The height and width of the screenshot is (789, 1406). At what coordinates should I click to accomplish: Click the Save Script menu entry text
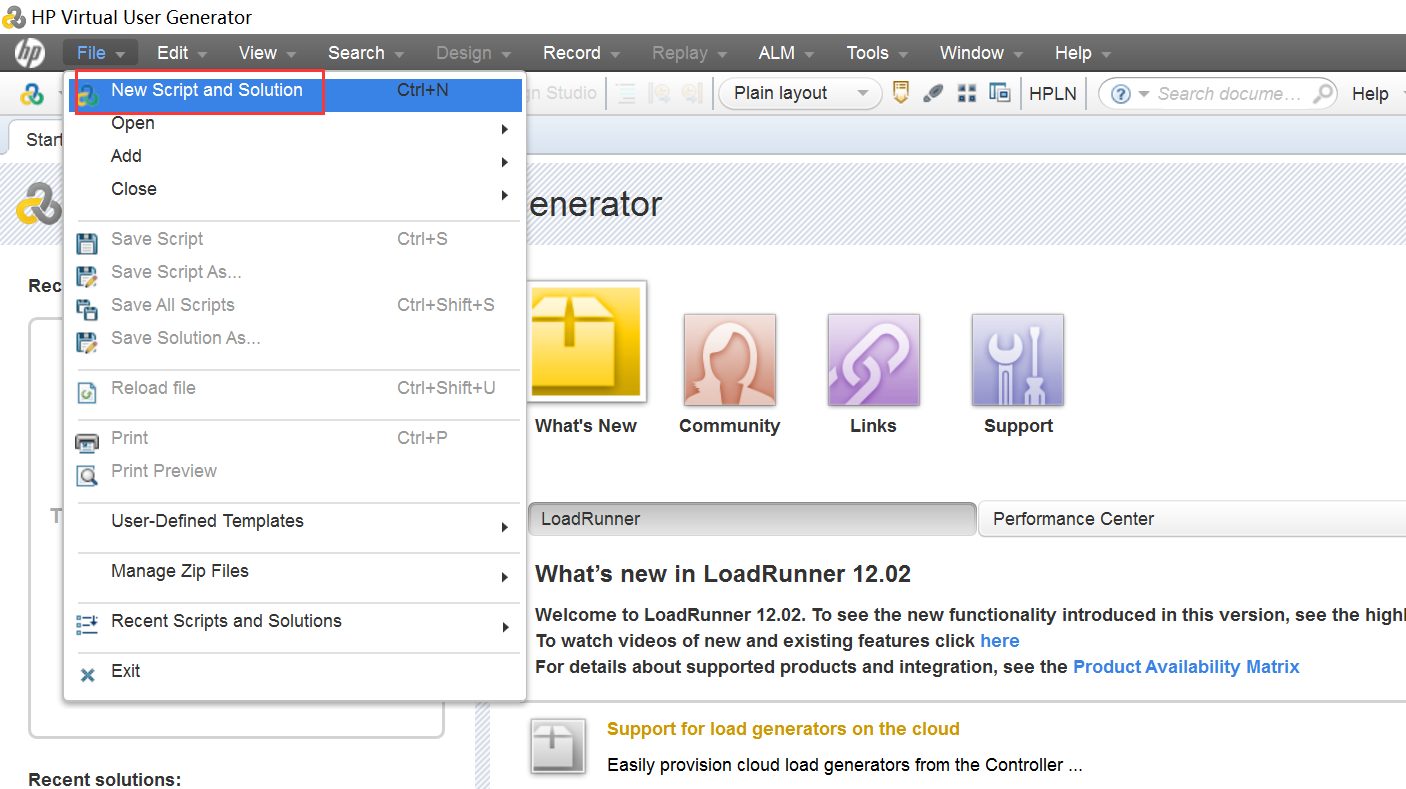pyautogui.click(x=157, y=239)
